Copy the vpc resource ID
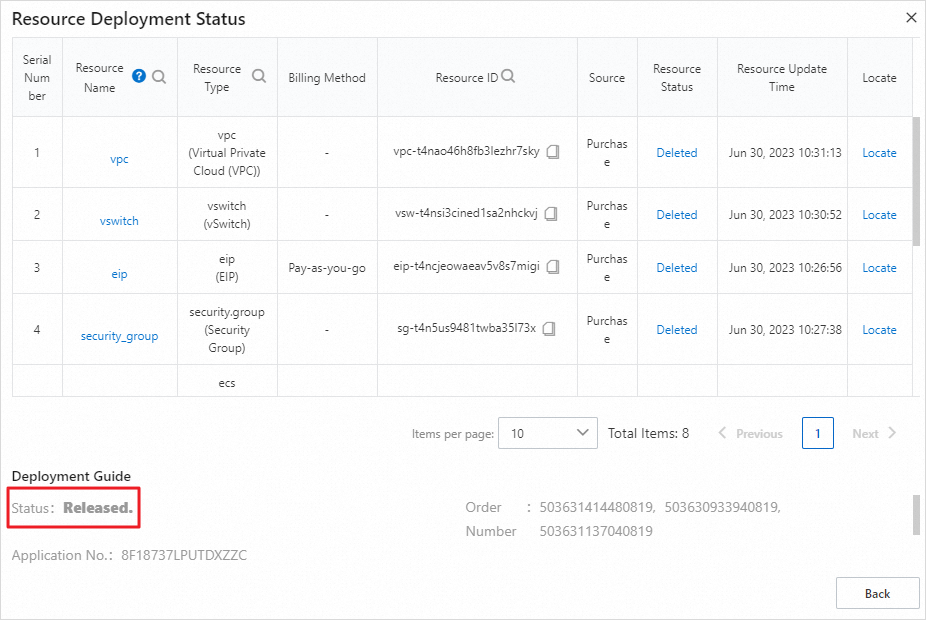Screen dimensions: 926x620 coord(552,152)
